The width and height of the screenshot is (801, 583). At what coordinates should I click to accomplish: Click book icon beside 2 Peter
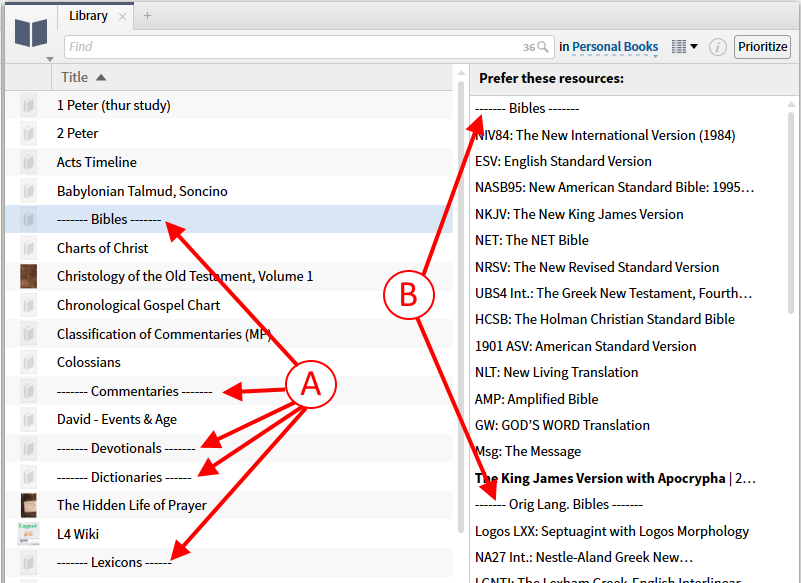[x=29, y=133]
